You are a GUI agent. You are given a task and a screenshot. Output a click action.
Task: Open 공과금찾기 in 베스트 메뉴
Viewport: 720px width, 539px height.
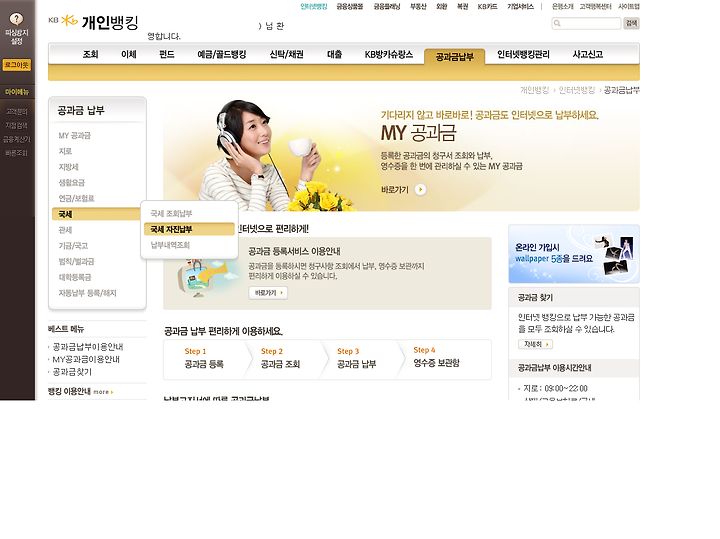click(x=72, y=372)
